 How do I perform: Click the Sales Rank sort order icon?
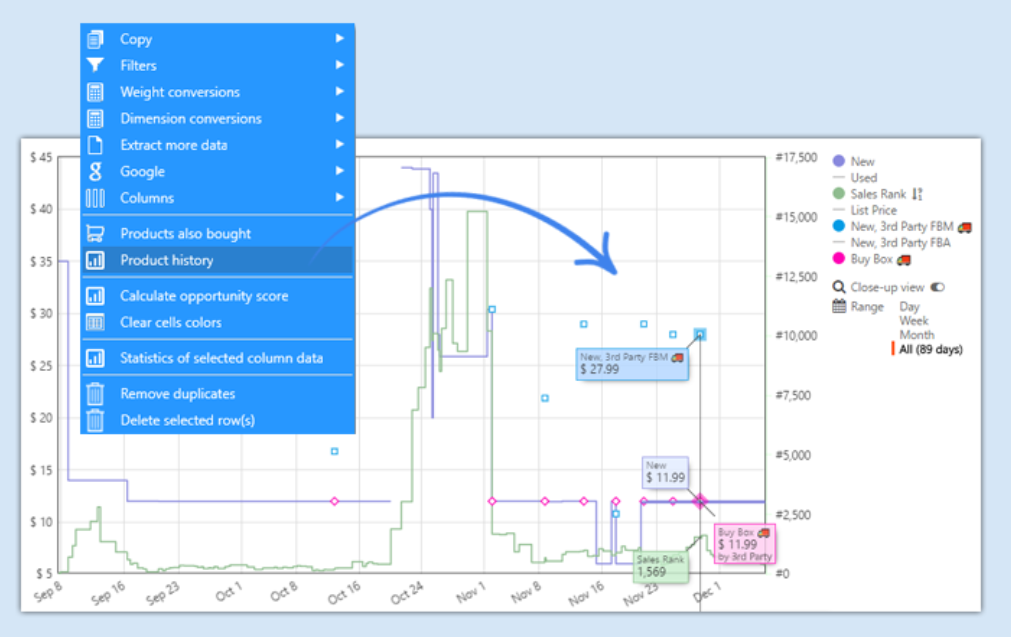click(918, 194)
